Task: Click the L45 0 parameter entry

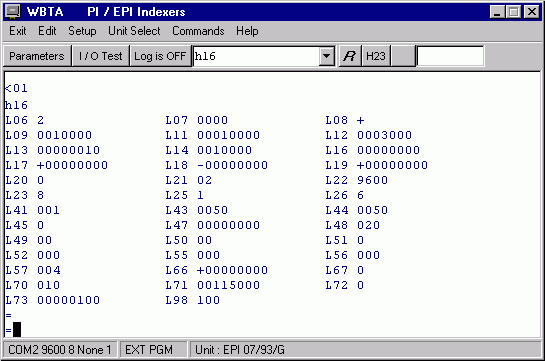Action: 24,225
